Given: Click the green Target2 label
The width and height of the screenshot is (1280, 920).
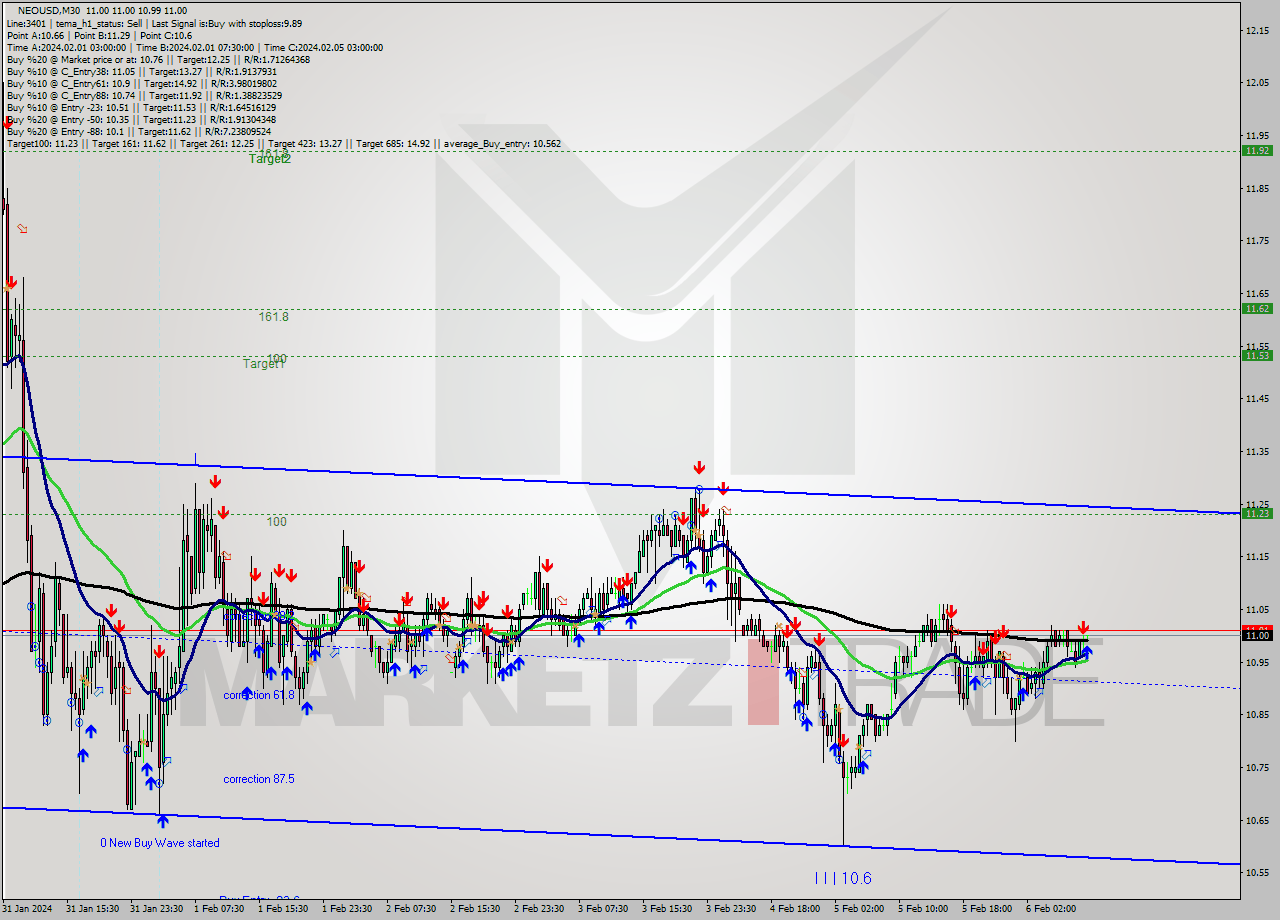Looking at the screenshot, I should 270,159.
